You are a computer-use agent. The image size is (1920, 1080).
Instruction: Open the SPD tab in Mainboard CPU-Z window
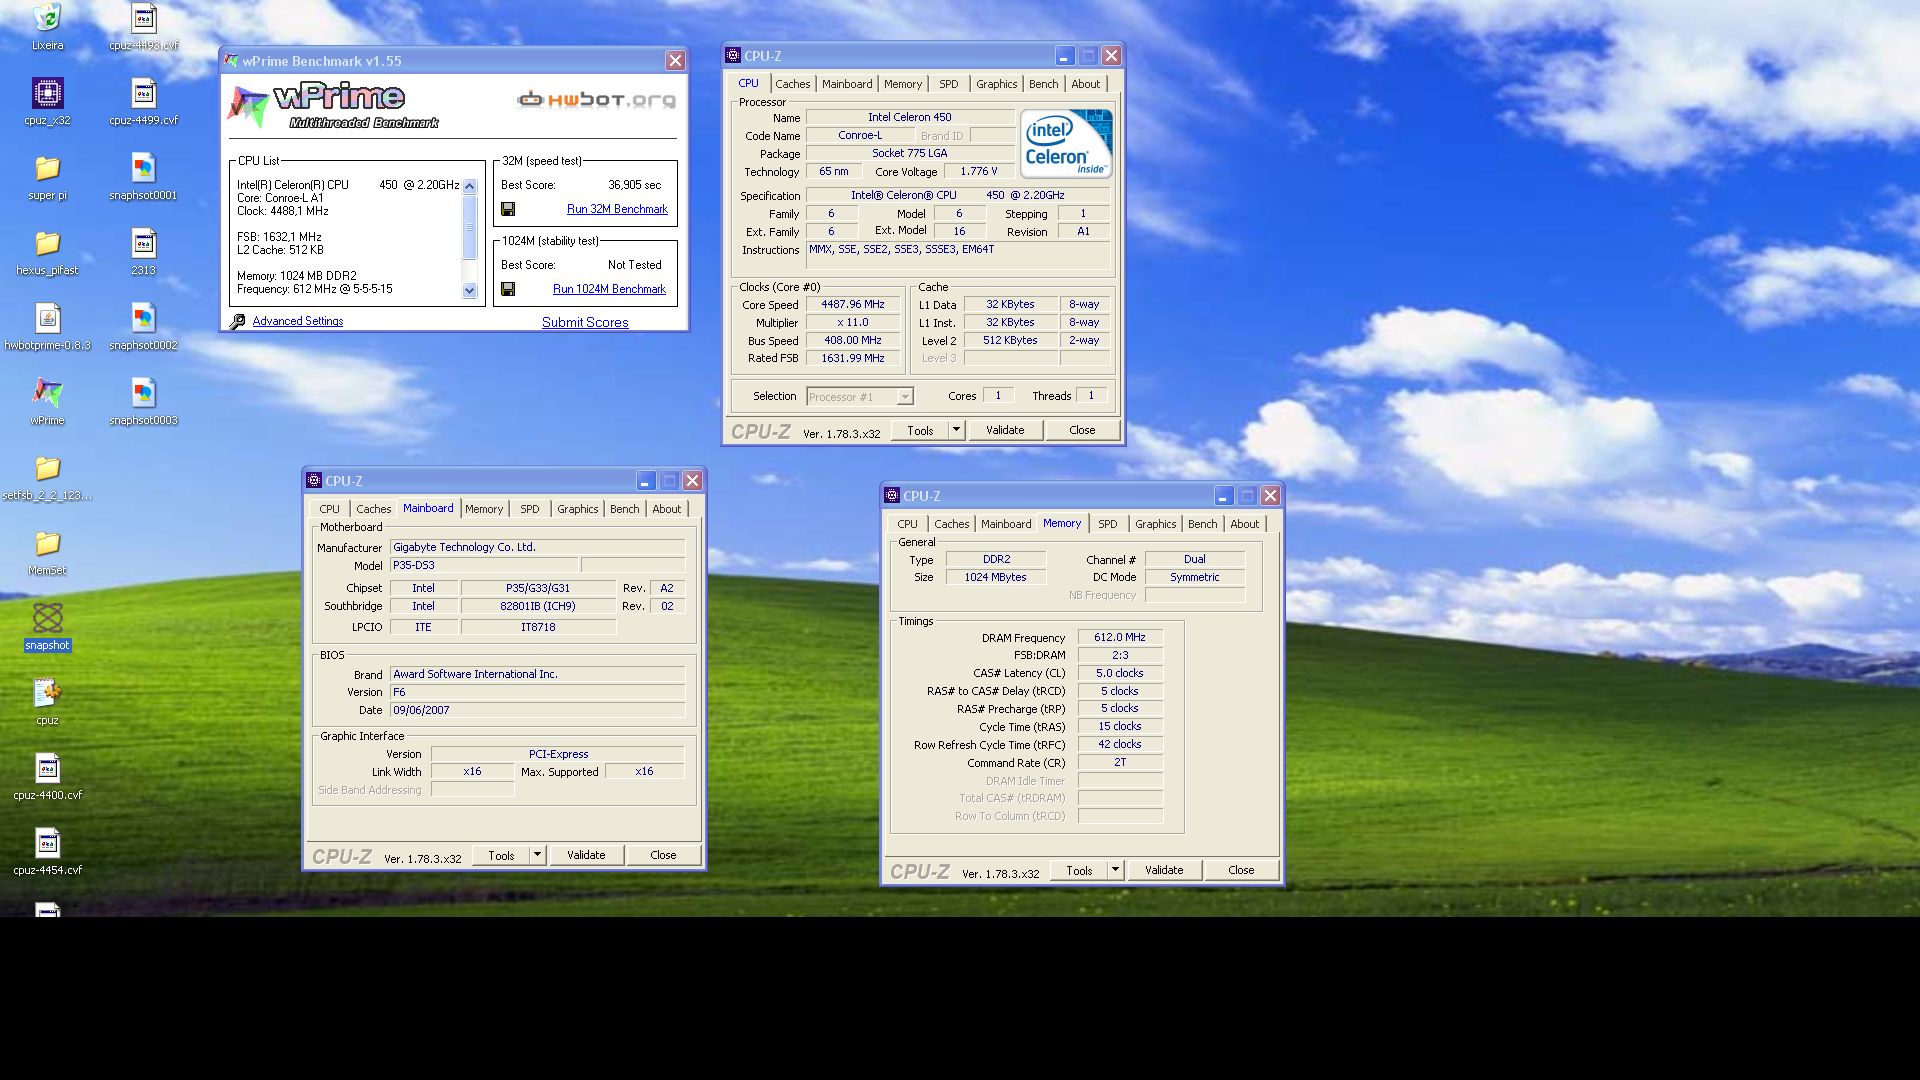coord(529,509)
